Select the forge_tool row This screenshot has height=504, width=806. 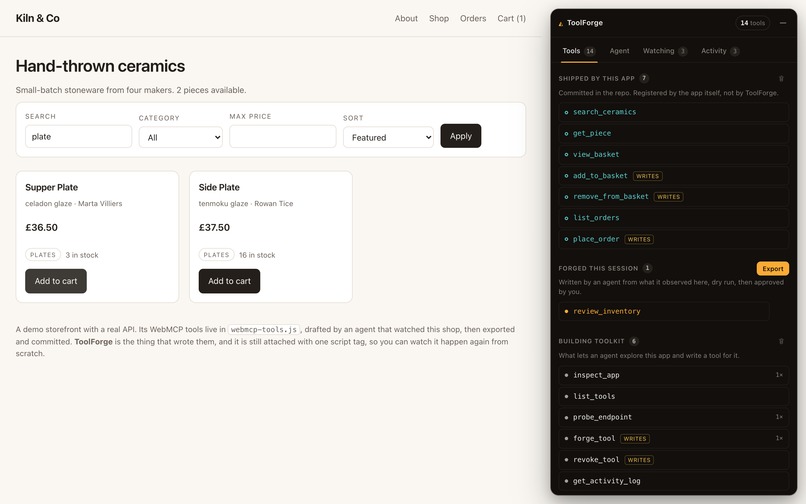coord(673,439)
